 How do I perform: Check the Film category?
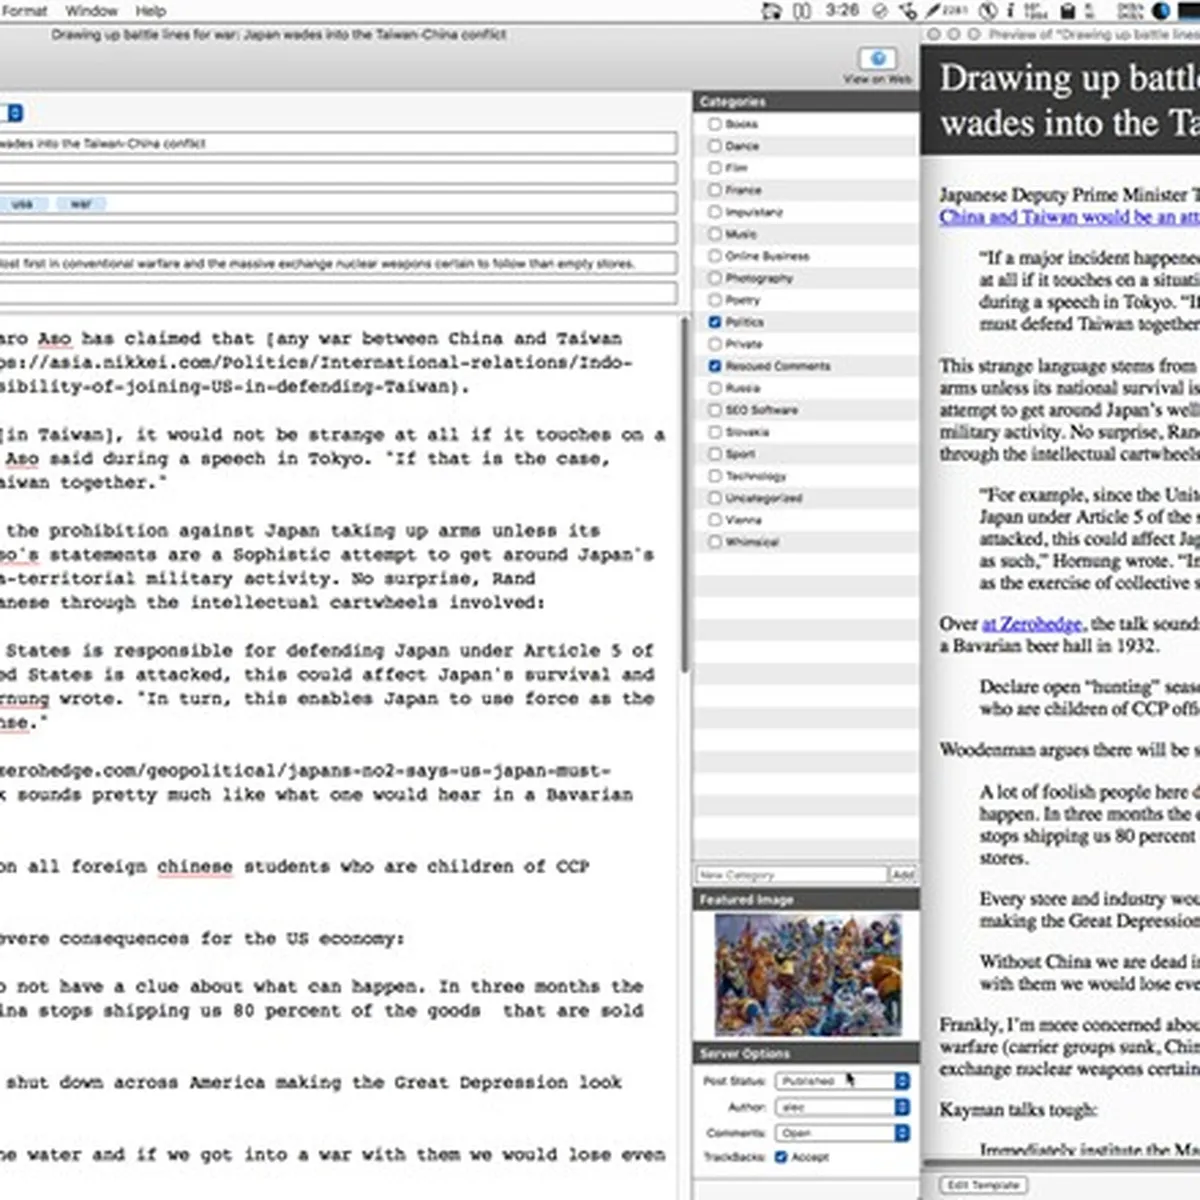tap(714, 168)
